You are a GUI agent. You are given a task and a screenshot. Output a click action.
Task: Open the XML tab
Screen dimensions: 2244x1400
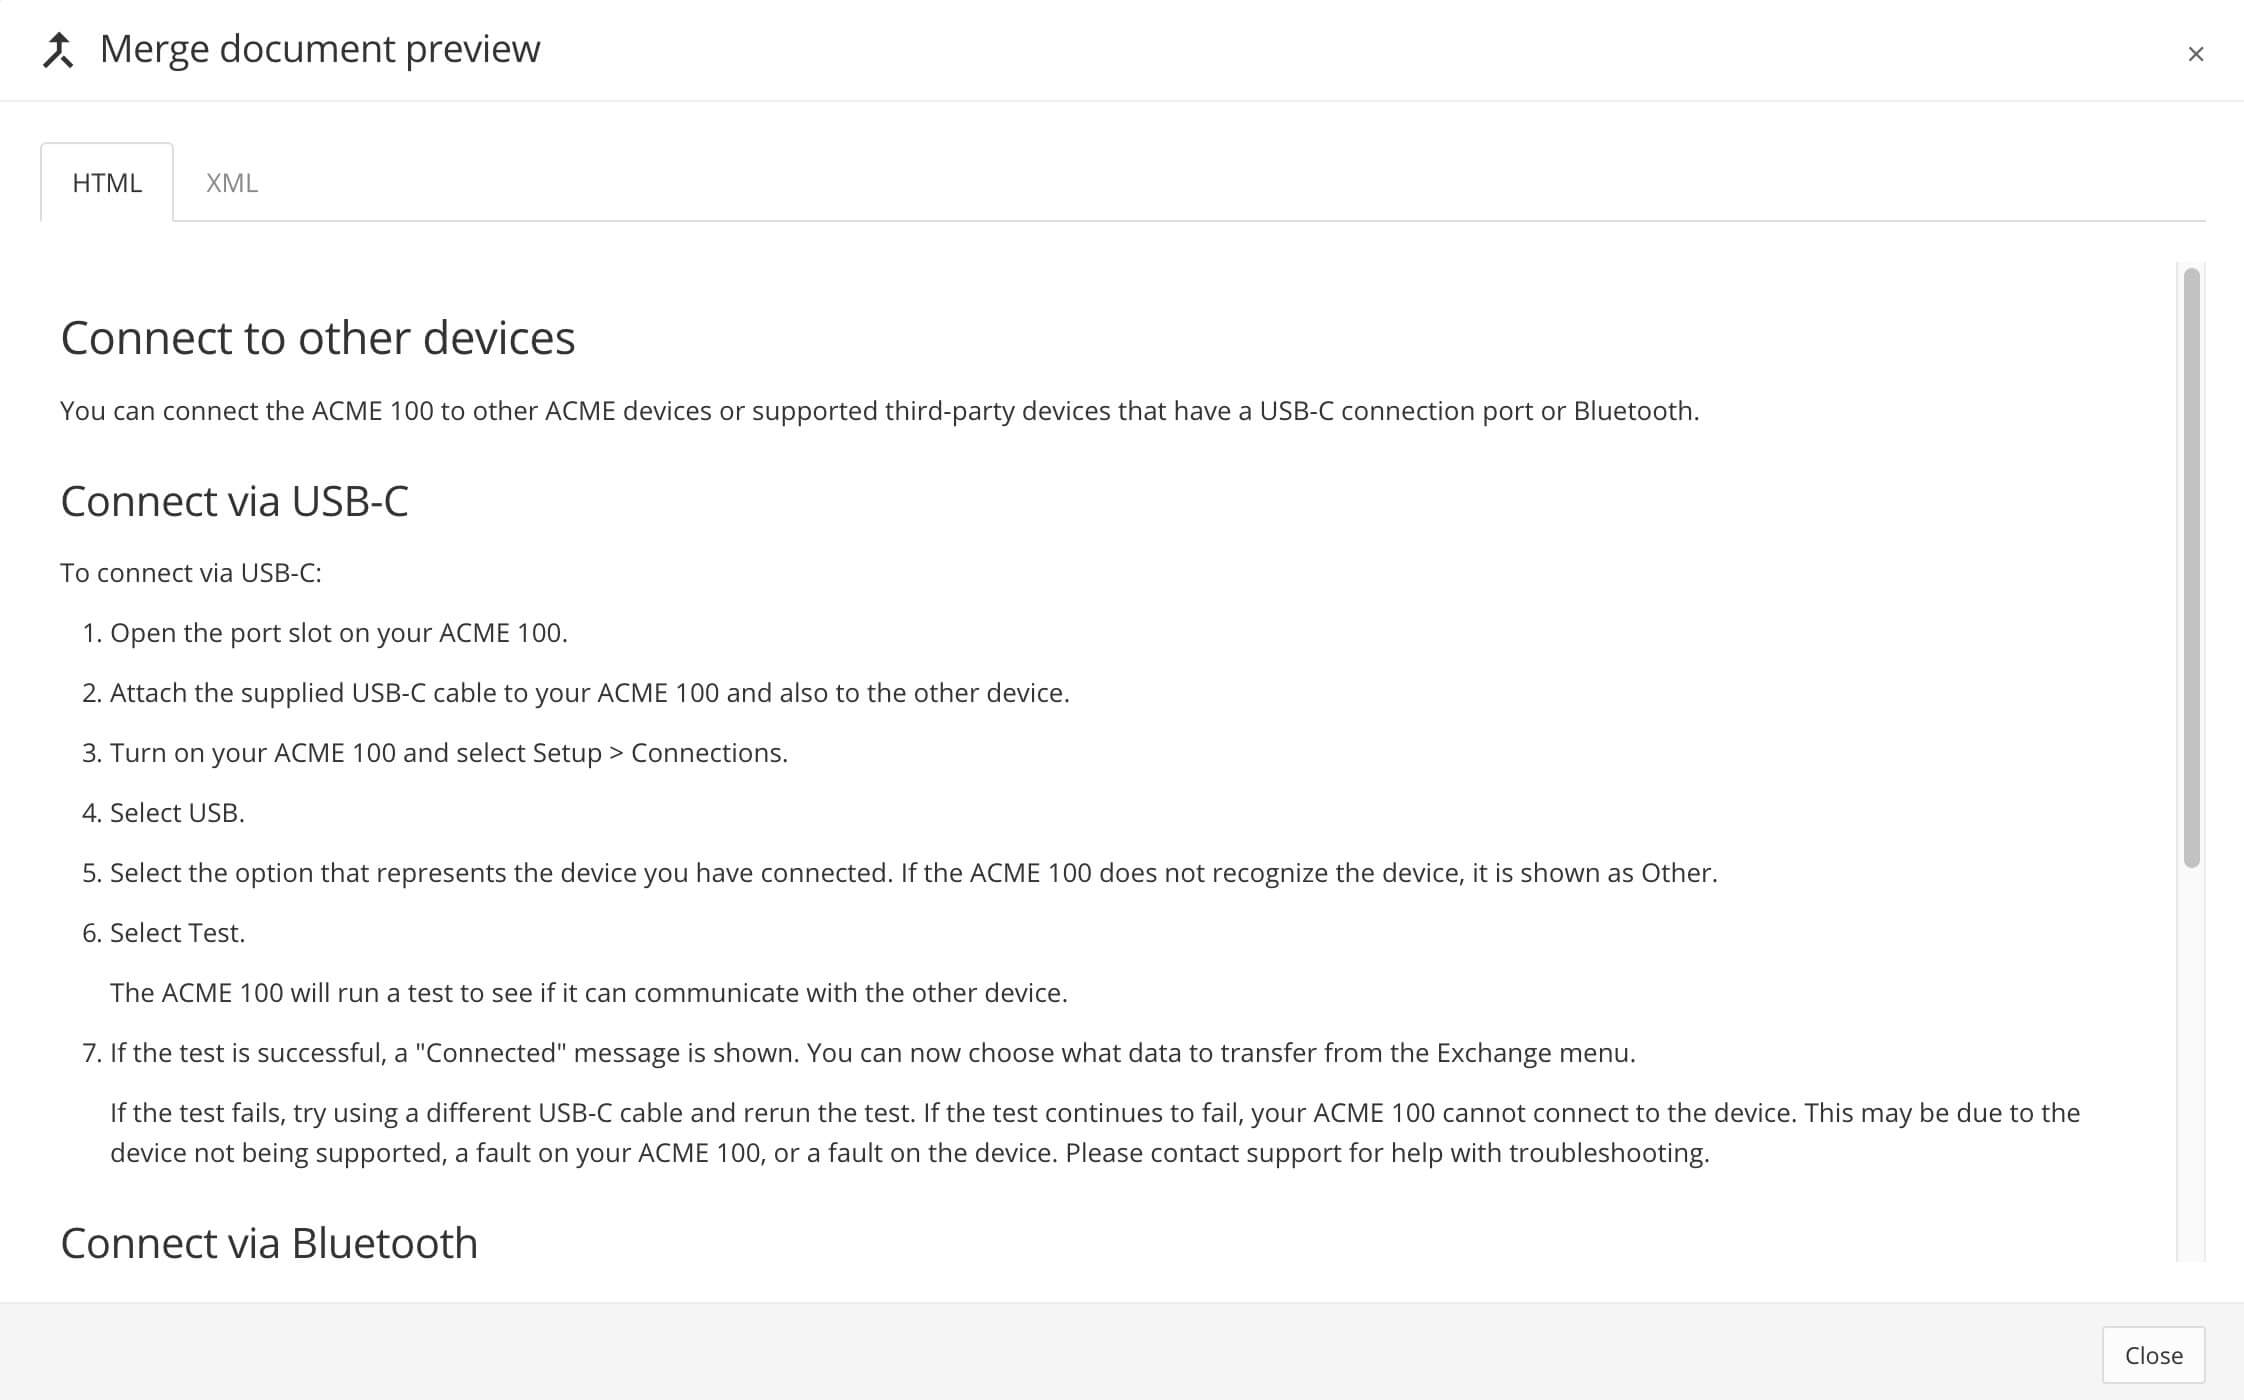click(232, 183)
